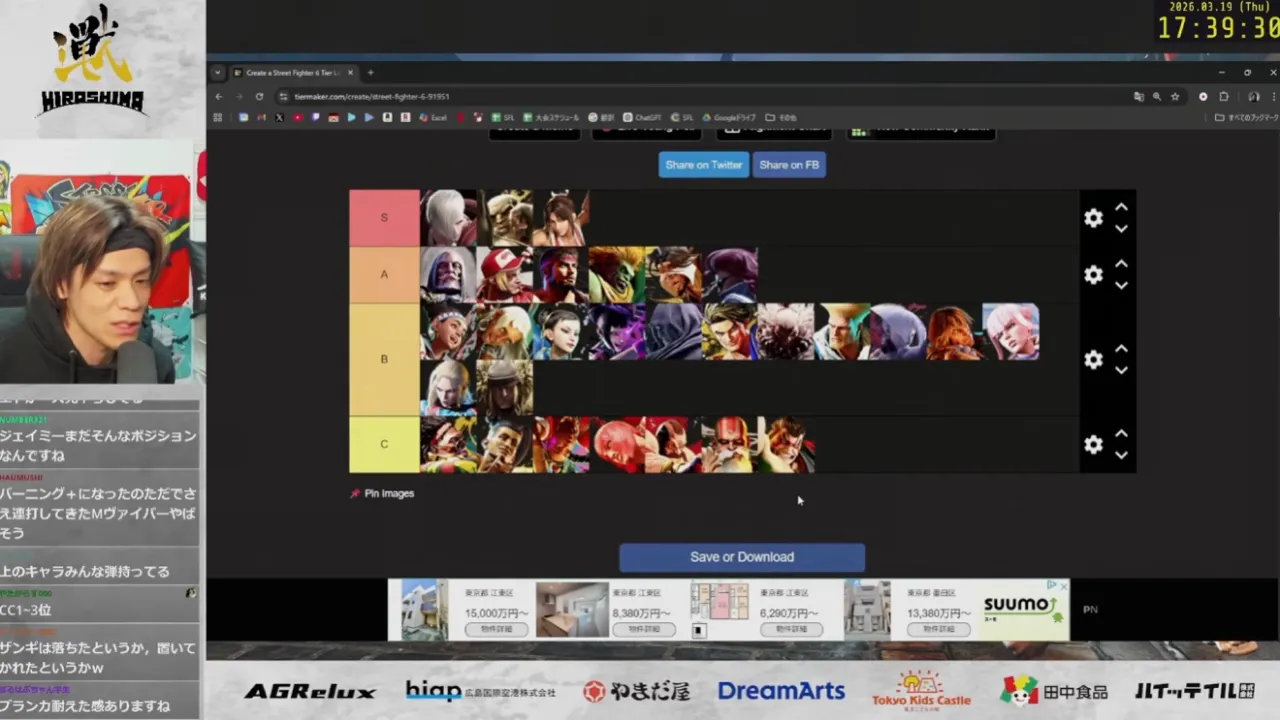Image resolution: width=1280 pixels, height=720 pixels.
Task: Open the apps grid icon in bookmarks bar
Action: (218, 118)
